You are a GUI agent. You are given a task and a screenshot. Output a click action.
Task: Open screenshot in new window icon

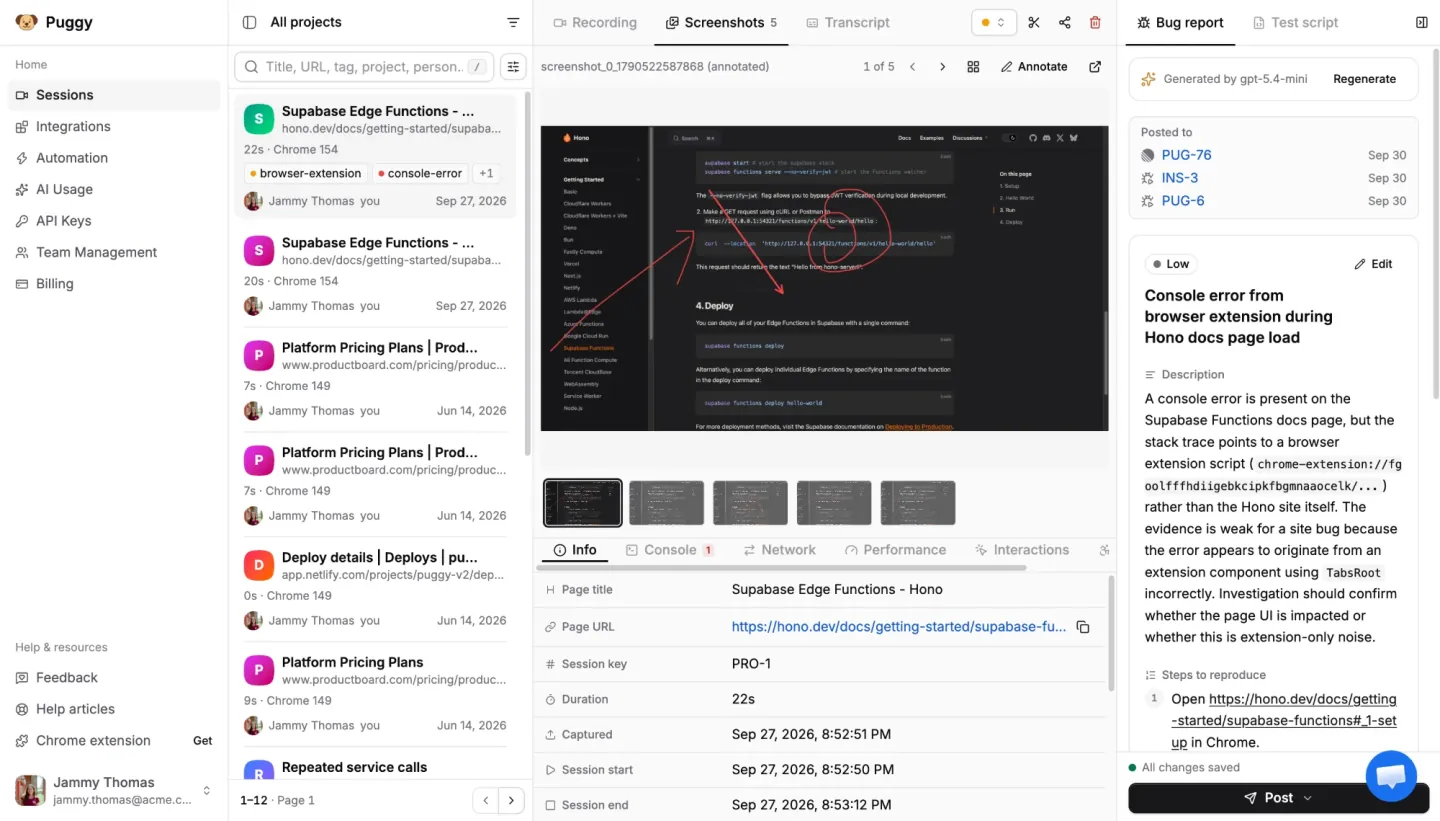1095,67
